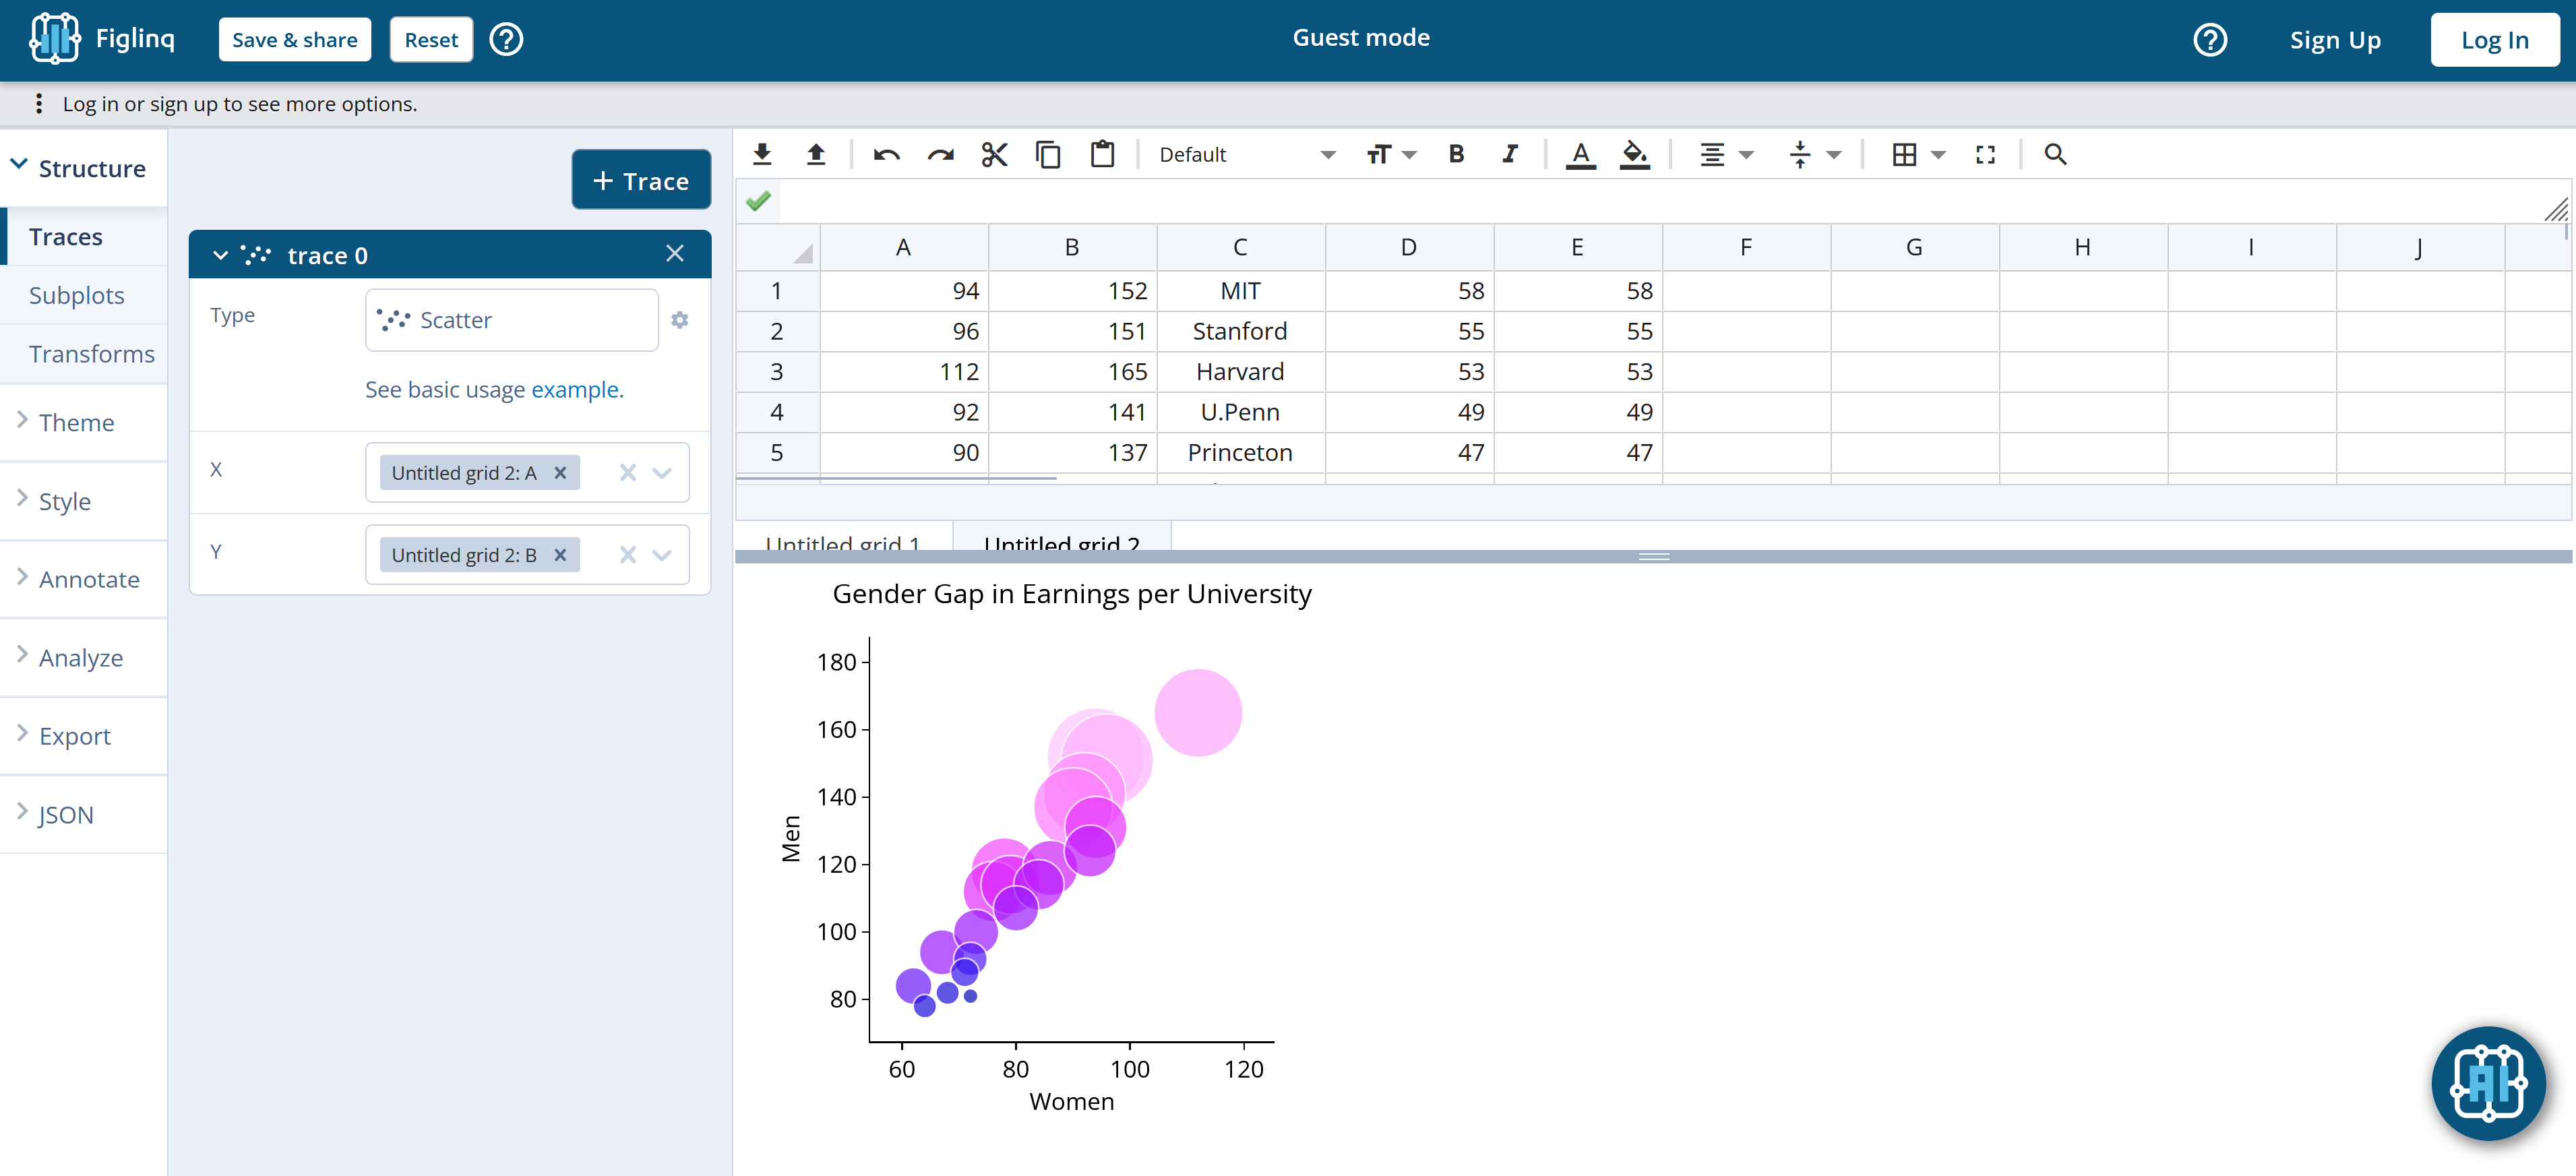2576x1176 pixels.
Task: Open the AI assistant floating button
Action: (2488, 1083)
